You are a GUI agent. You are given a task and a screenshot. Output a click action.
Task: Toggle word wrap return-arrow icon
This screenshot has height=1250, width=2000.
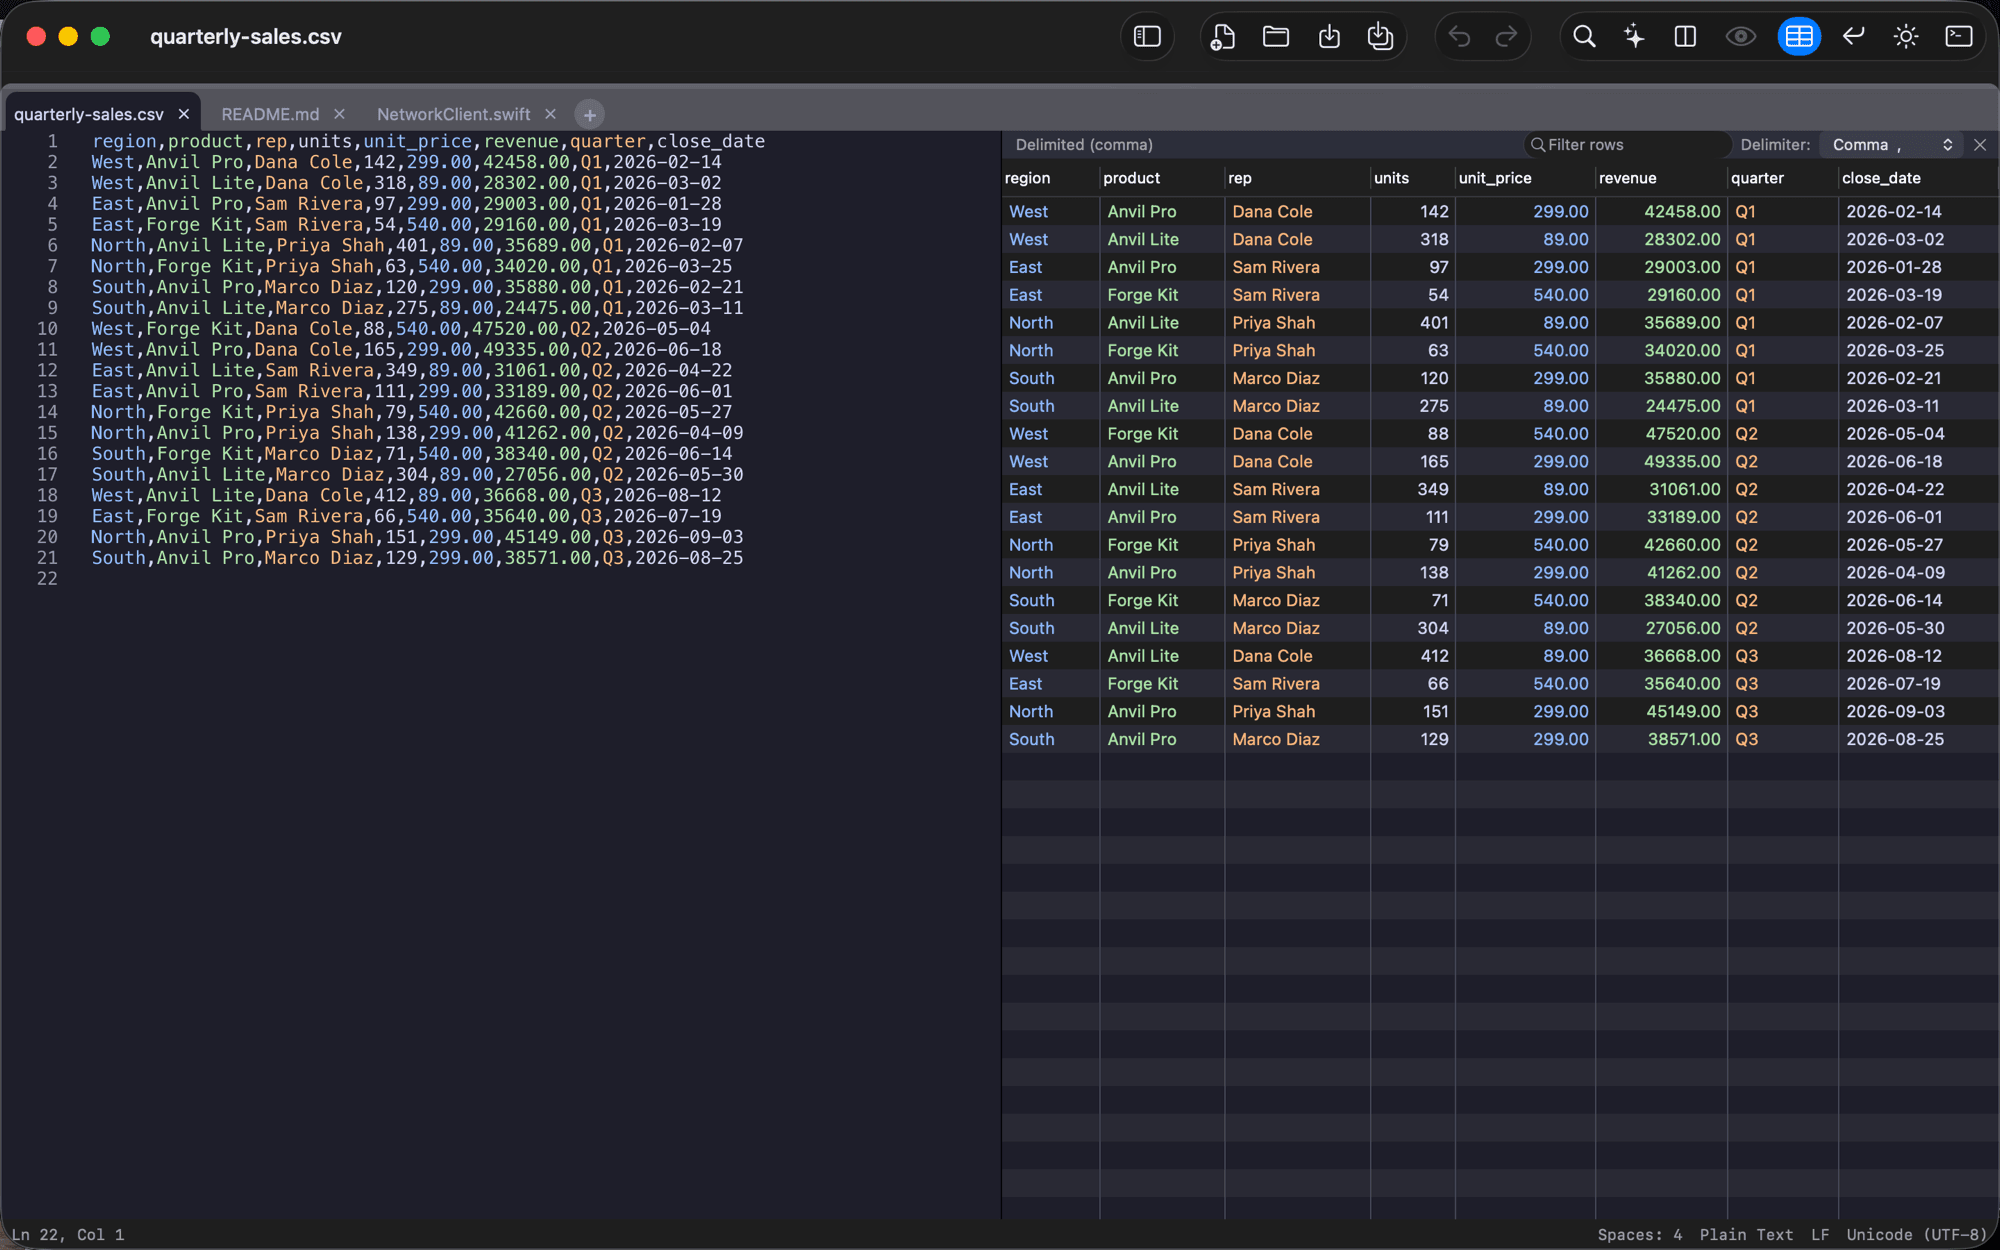(x=1853, y=37)
